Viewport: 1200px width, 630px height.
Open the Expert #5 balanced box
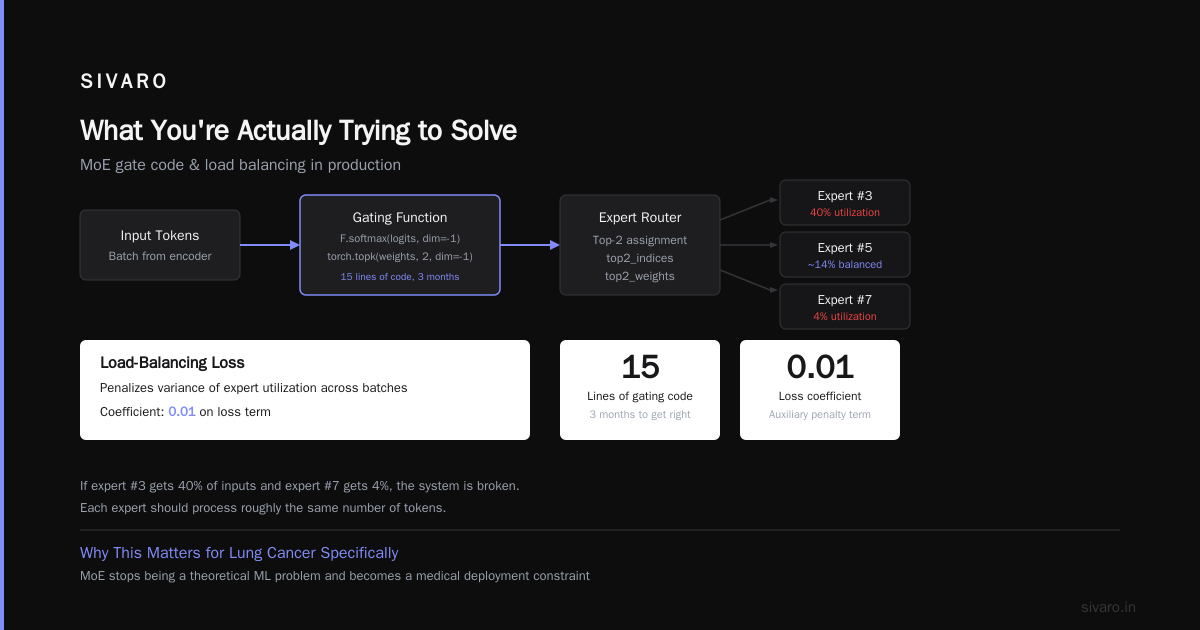[x=845, y=255]
